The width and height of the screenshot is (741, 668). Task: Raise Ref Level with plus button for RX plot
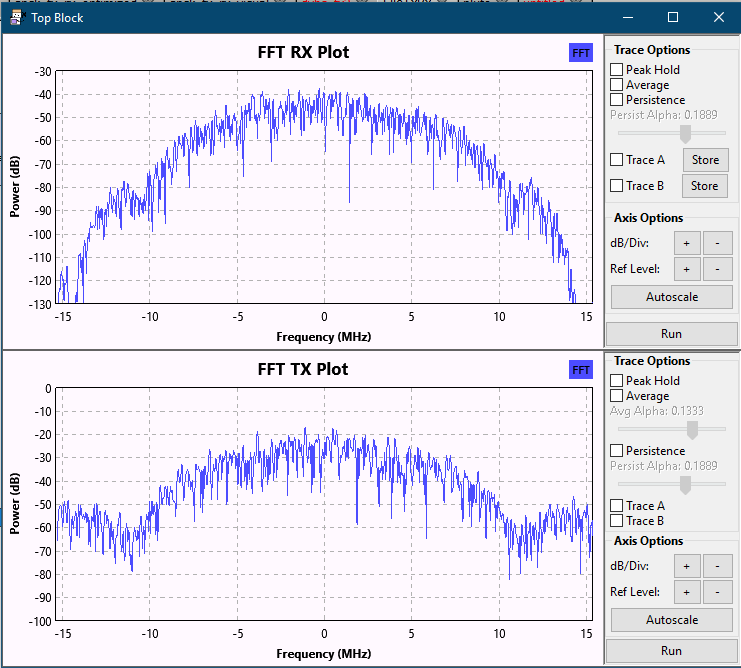pyautogui.click(x=687, y=268)
